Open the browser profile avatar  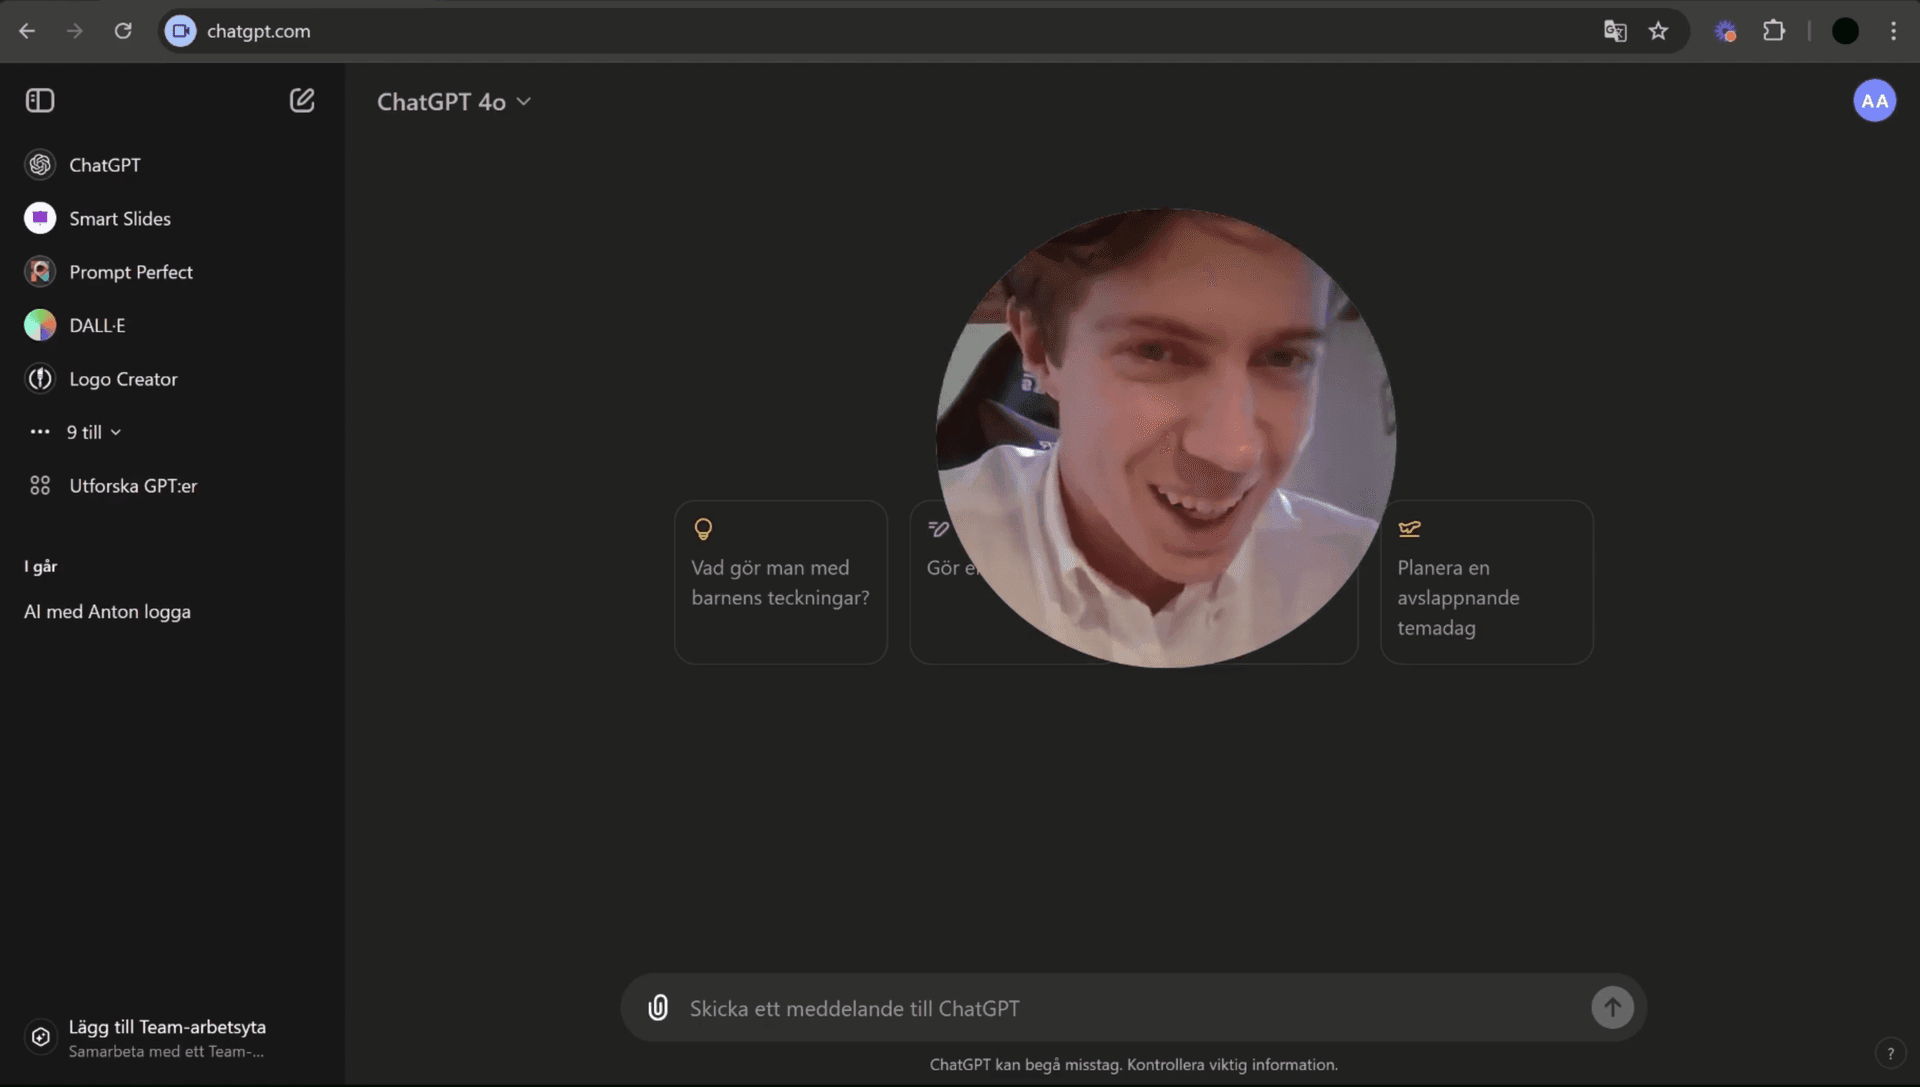[1845, 31]
